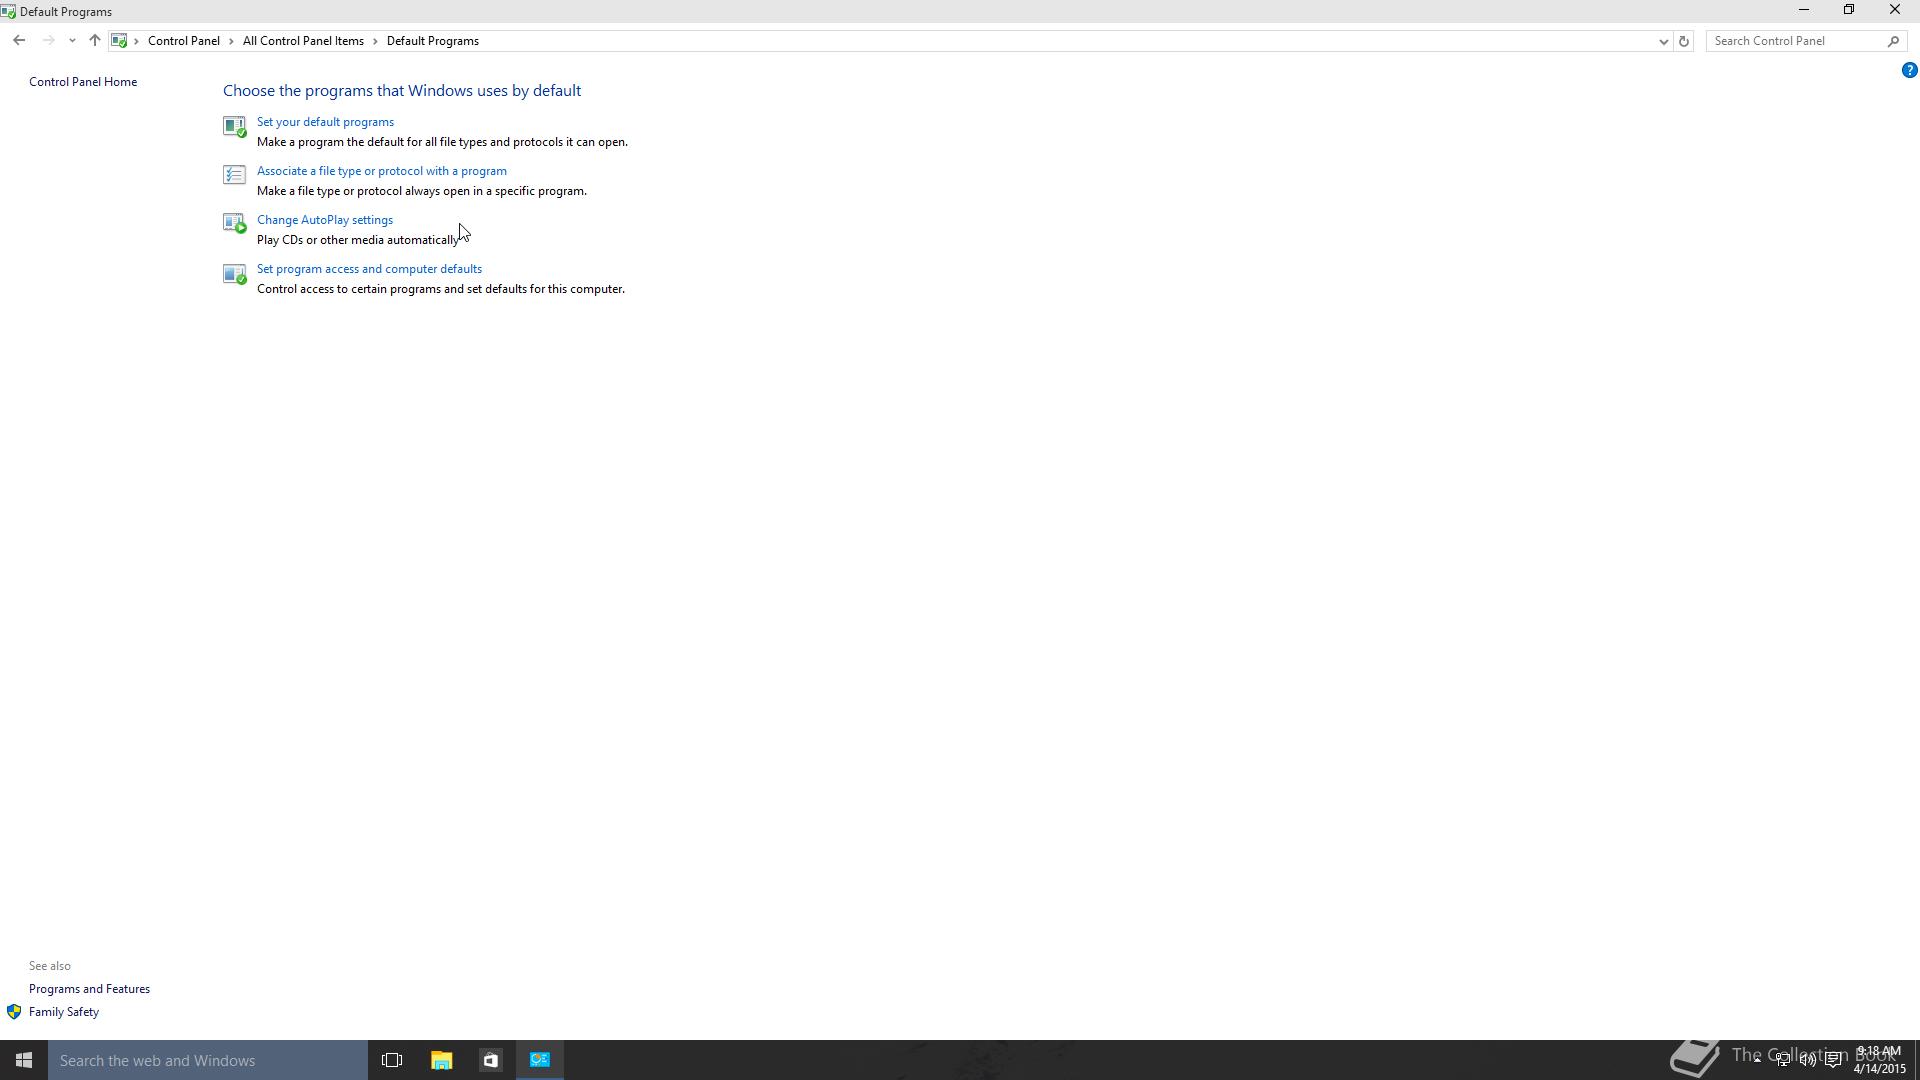Open the Help question mark icon
The image size is (1920, 1080).
point(1909,70)
